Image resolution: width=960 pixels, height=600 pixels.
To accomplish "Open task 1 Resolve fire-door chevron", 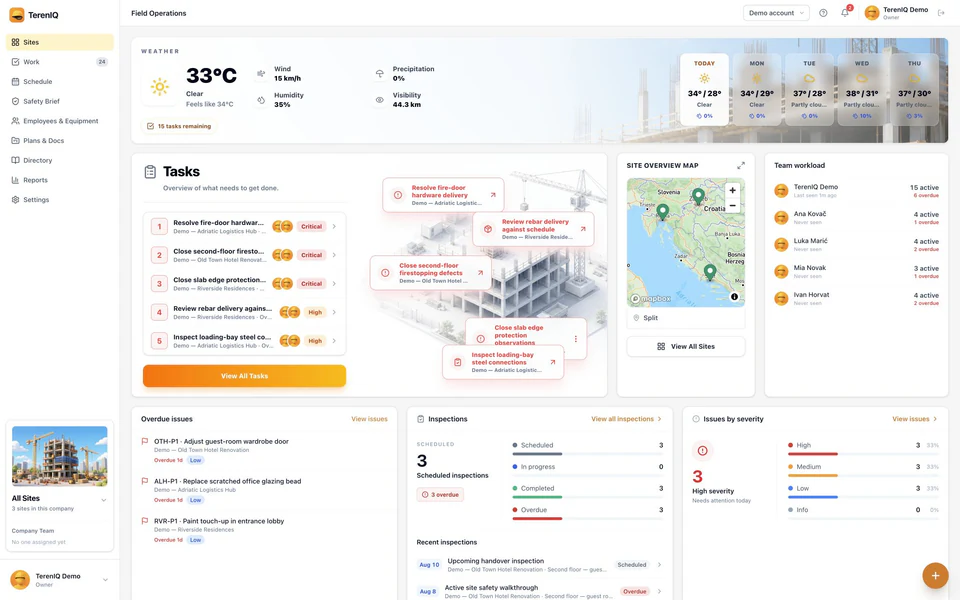I will (x=334, y=227).
